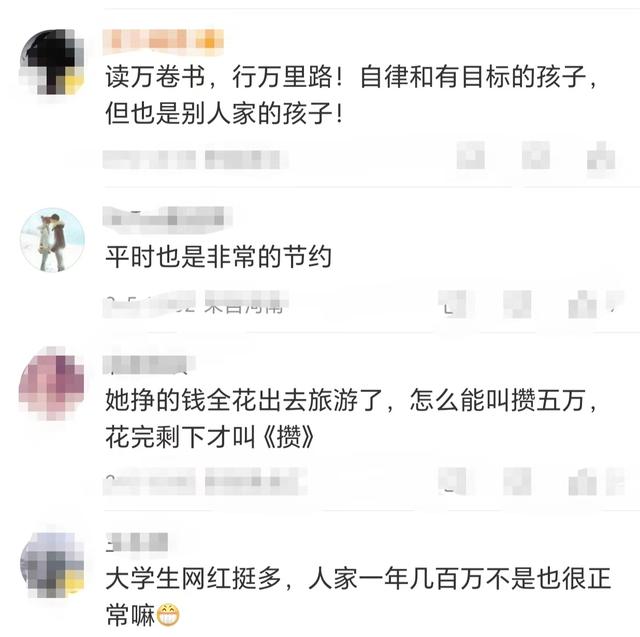Open the orange username above the 读万卷书 comment
The height and width of the screenshot is (637, 640).
point(163,42)
